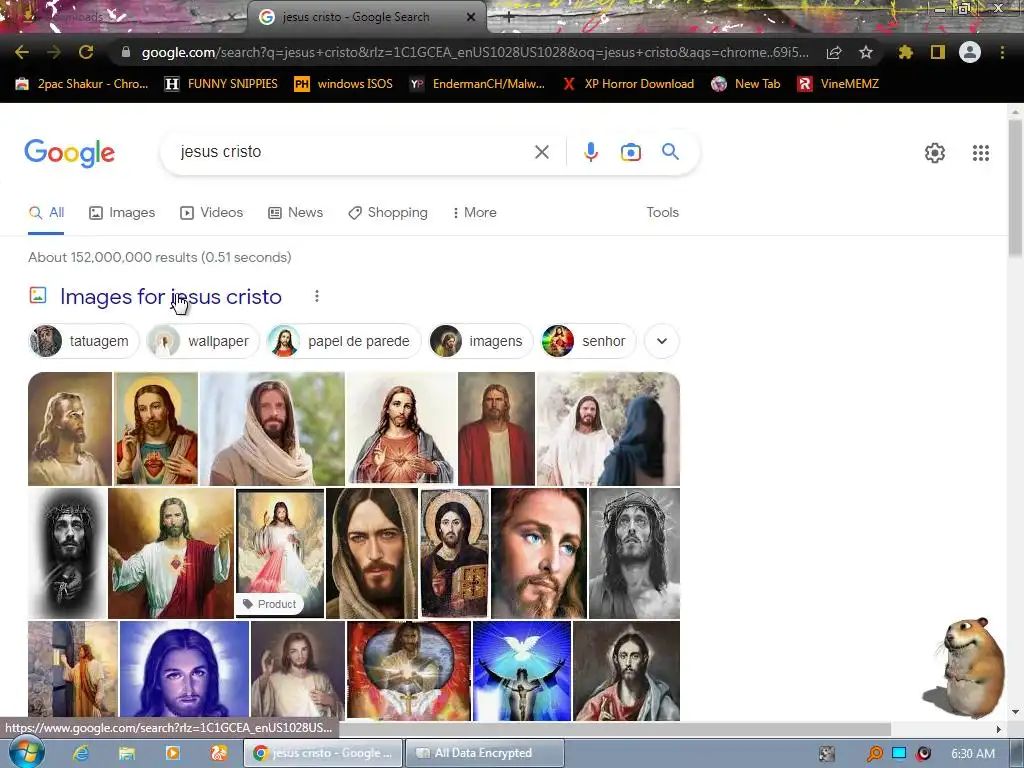The height and width of the screenshot is (768, 1024).
Task: Switch to the News tab
Action: point(296,213)
